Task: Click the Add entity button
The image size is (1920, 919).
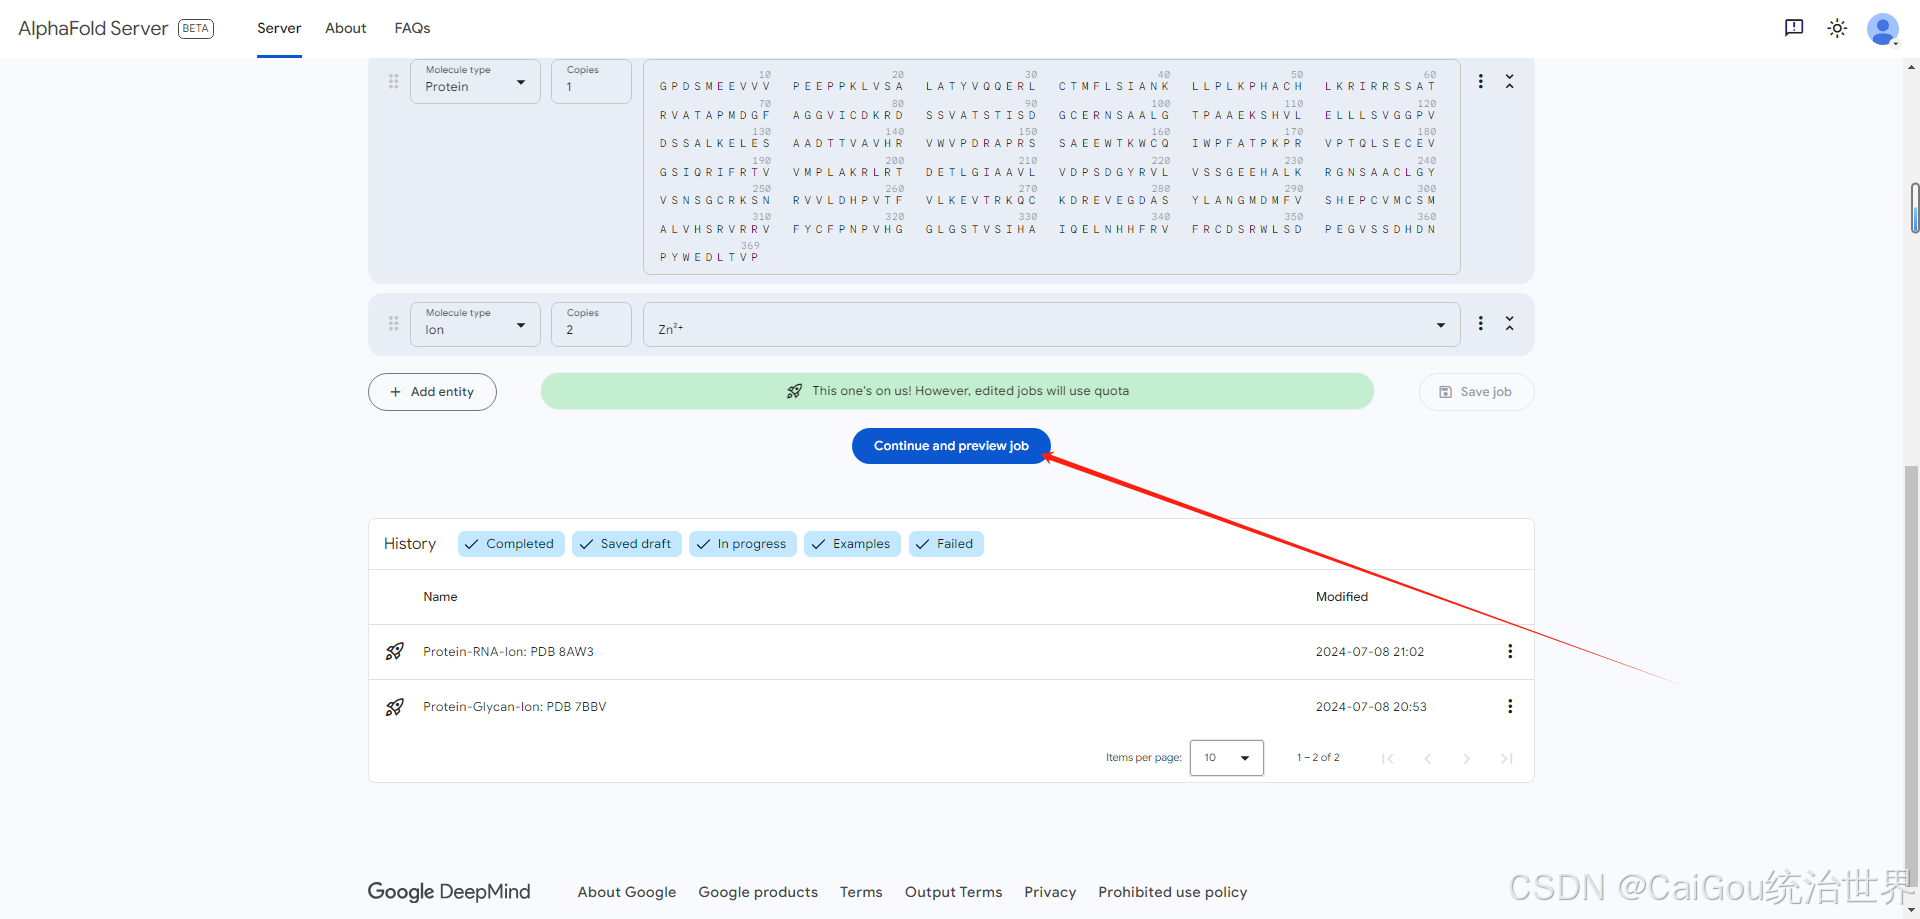Action: (x=432, y=392)
